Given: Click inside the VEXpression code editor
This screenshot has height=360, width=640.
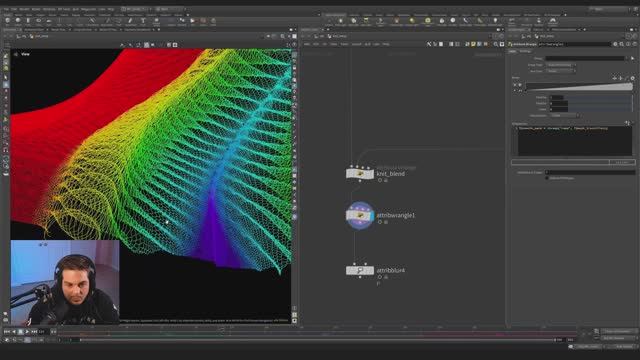Looking at the screenshot, I should pyautogui.click(x=575, y=141).
